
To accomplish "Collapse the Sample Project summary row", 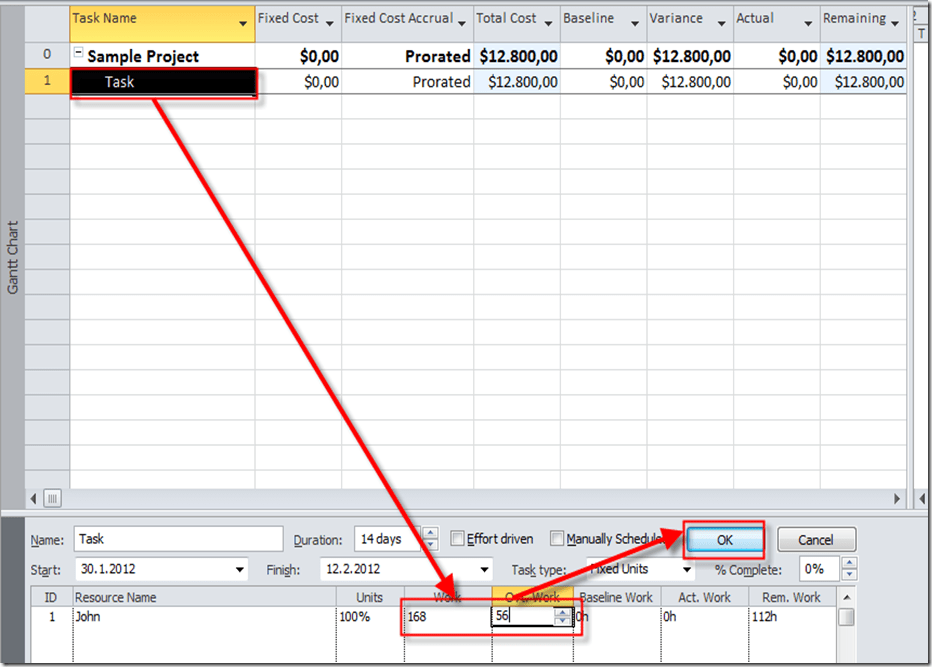I will tap(79, 55).
